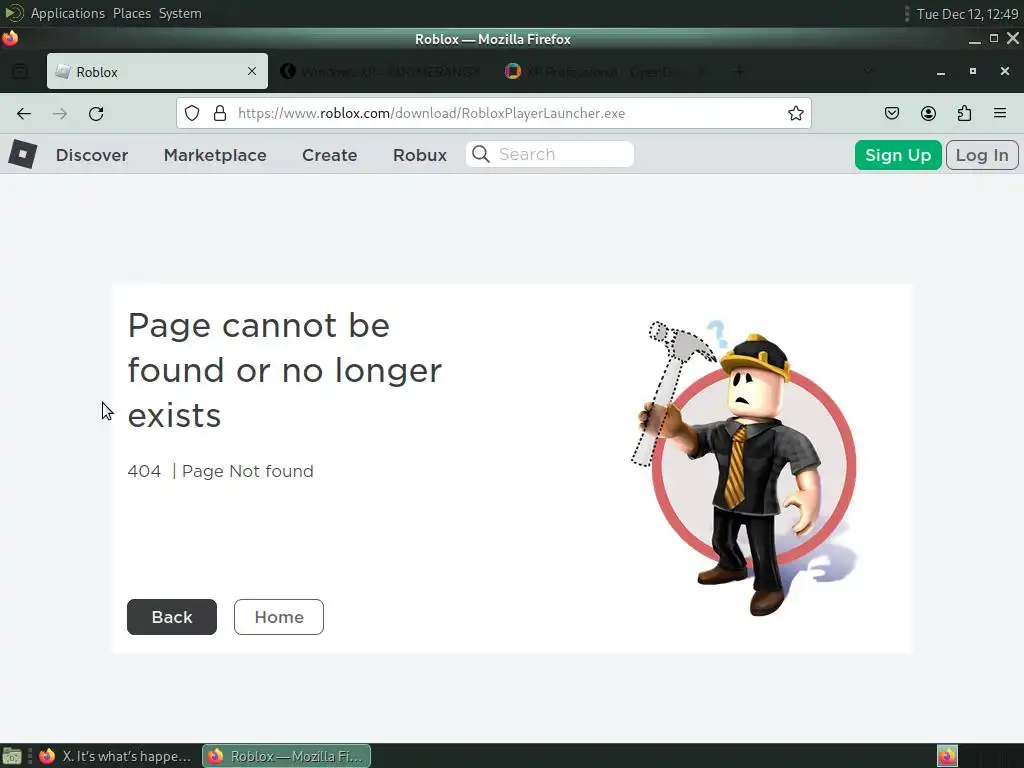This screenshot has width=1024, height=768.
Task: Open the Create page
Action: tap(330, 155)
